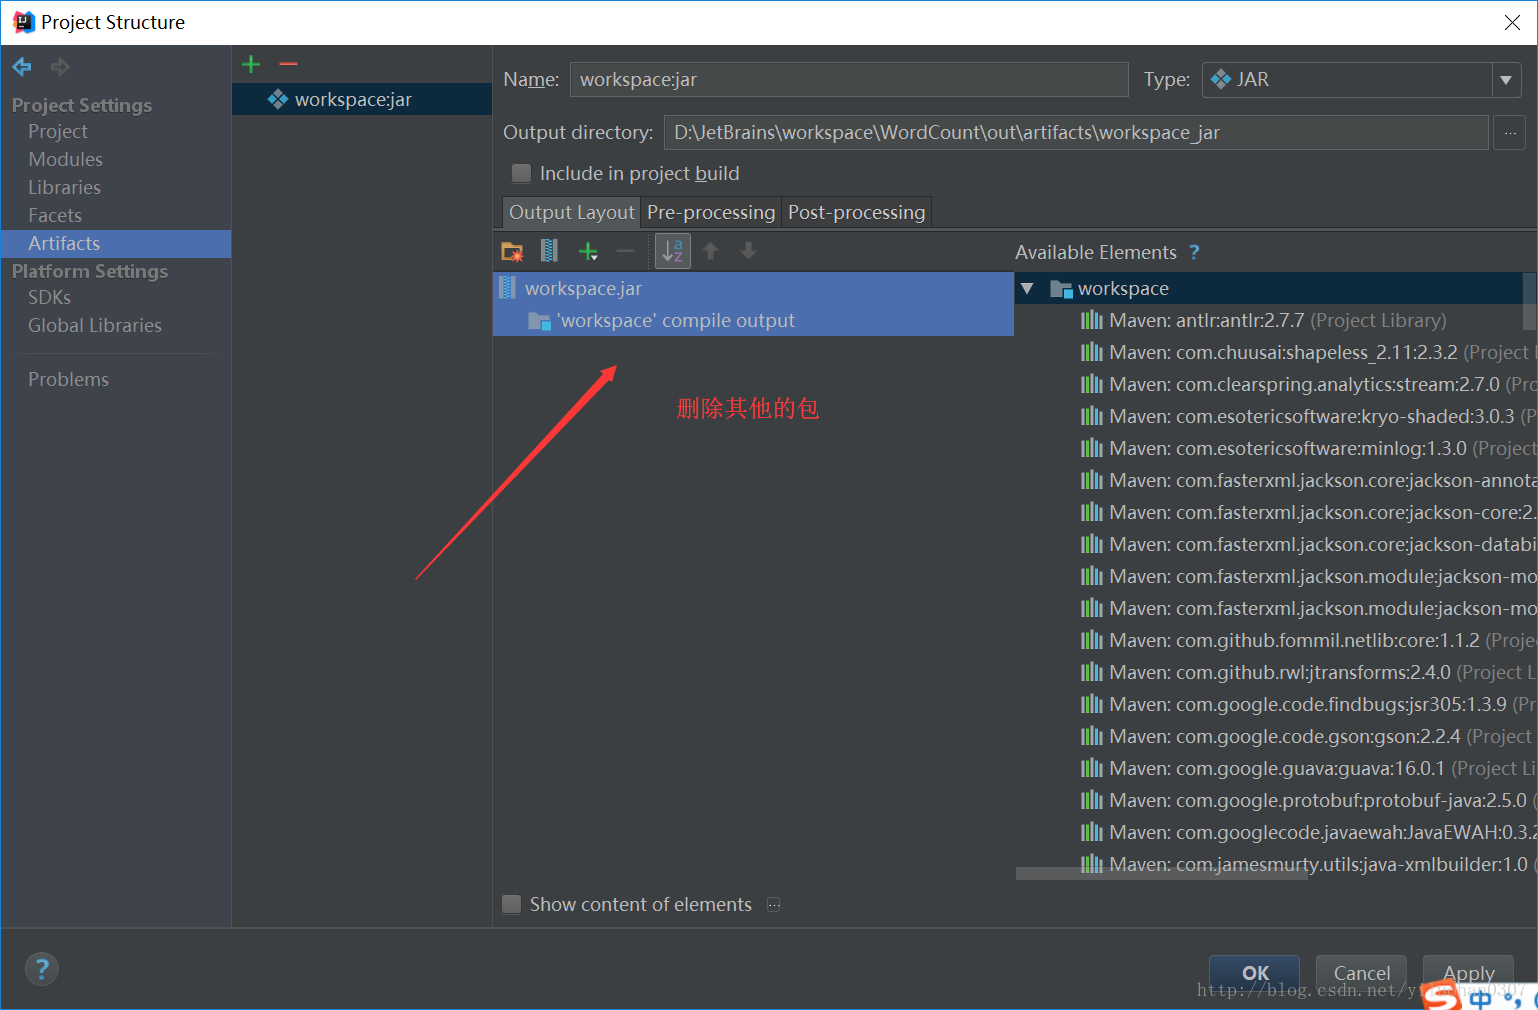The height and width of the screenshot is (1010, 1538).
Task: Open Libraries settings in sidebar
Action: (64, 187)
